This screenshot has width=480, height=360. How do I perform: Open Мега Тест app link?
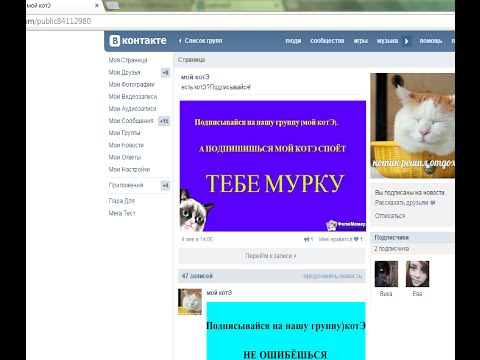pos(122,213)
